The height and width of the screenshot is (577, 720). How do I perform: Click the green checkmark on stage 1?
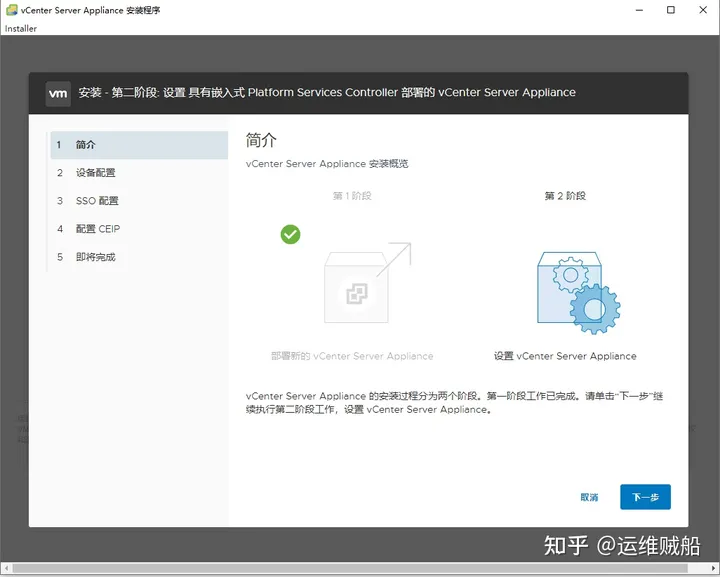coord(290,234)
